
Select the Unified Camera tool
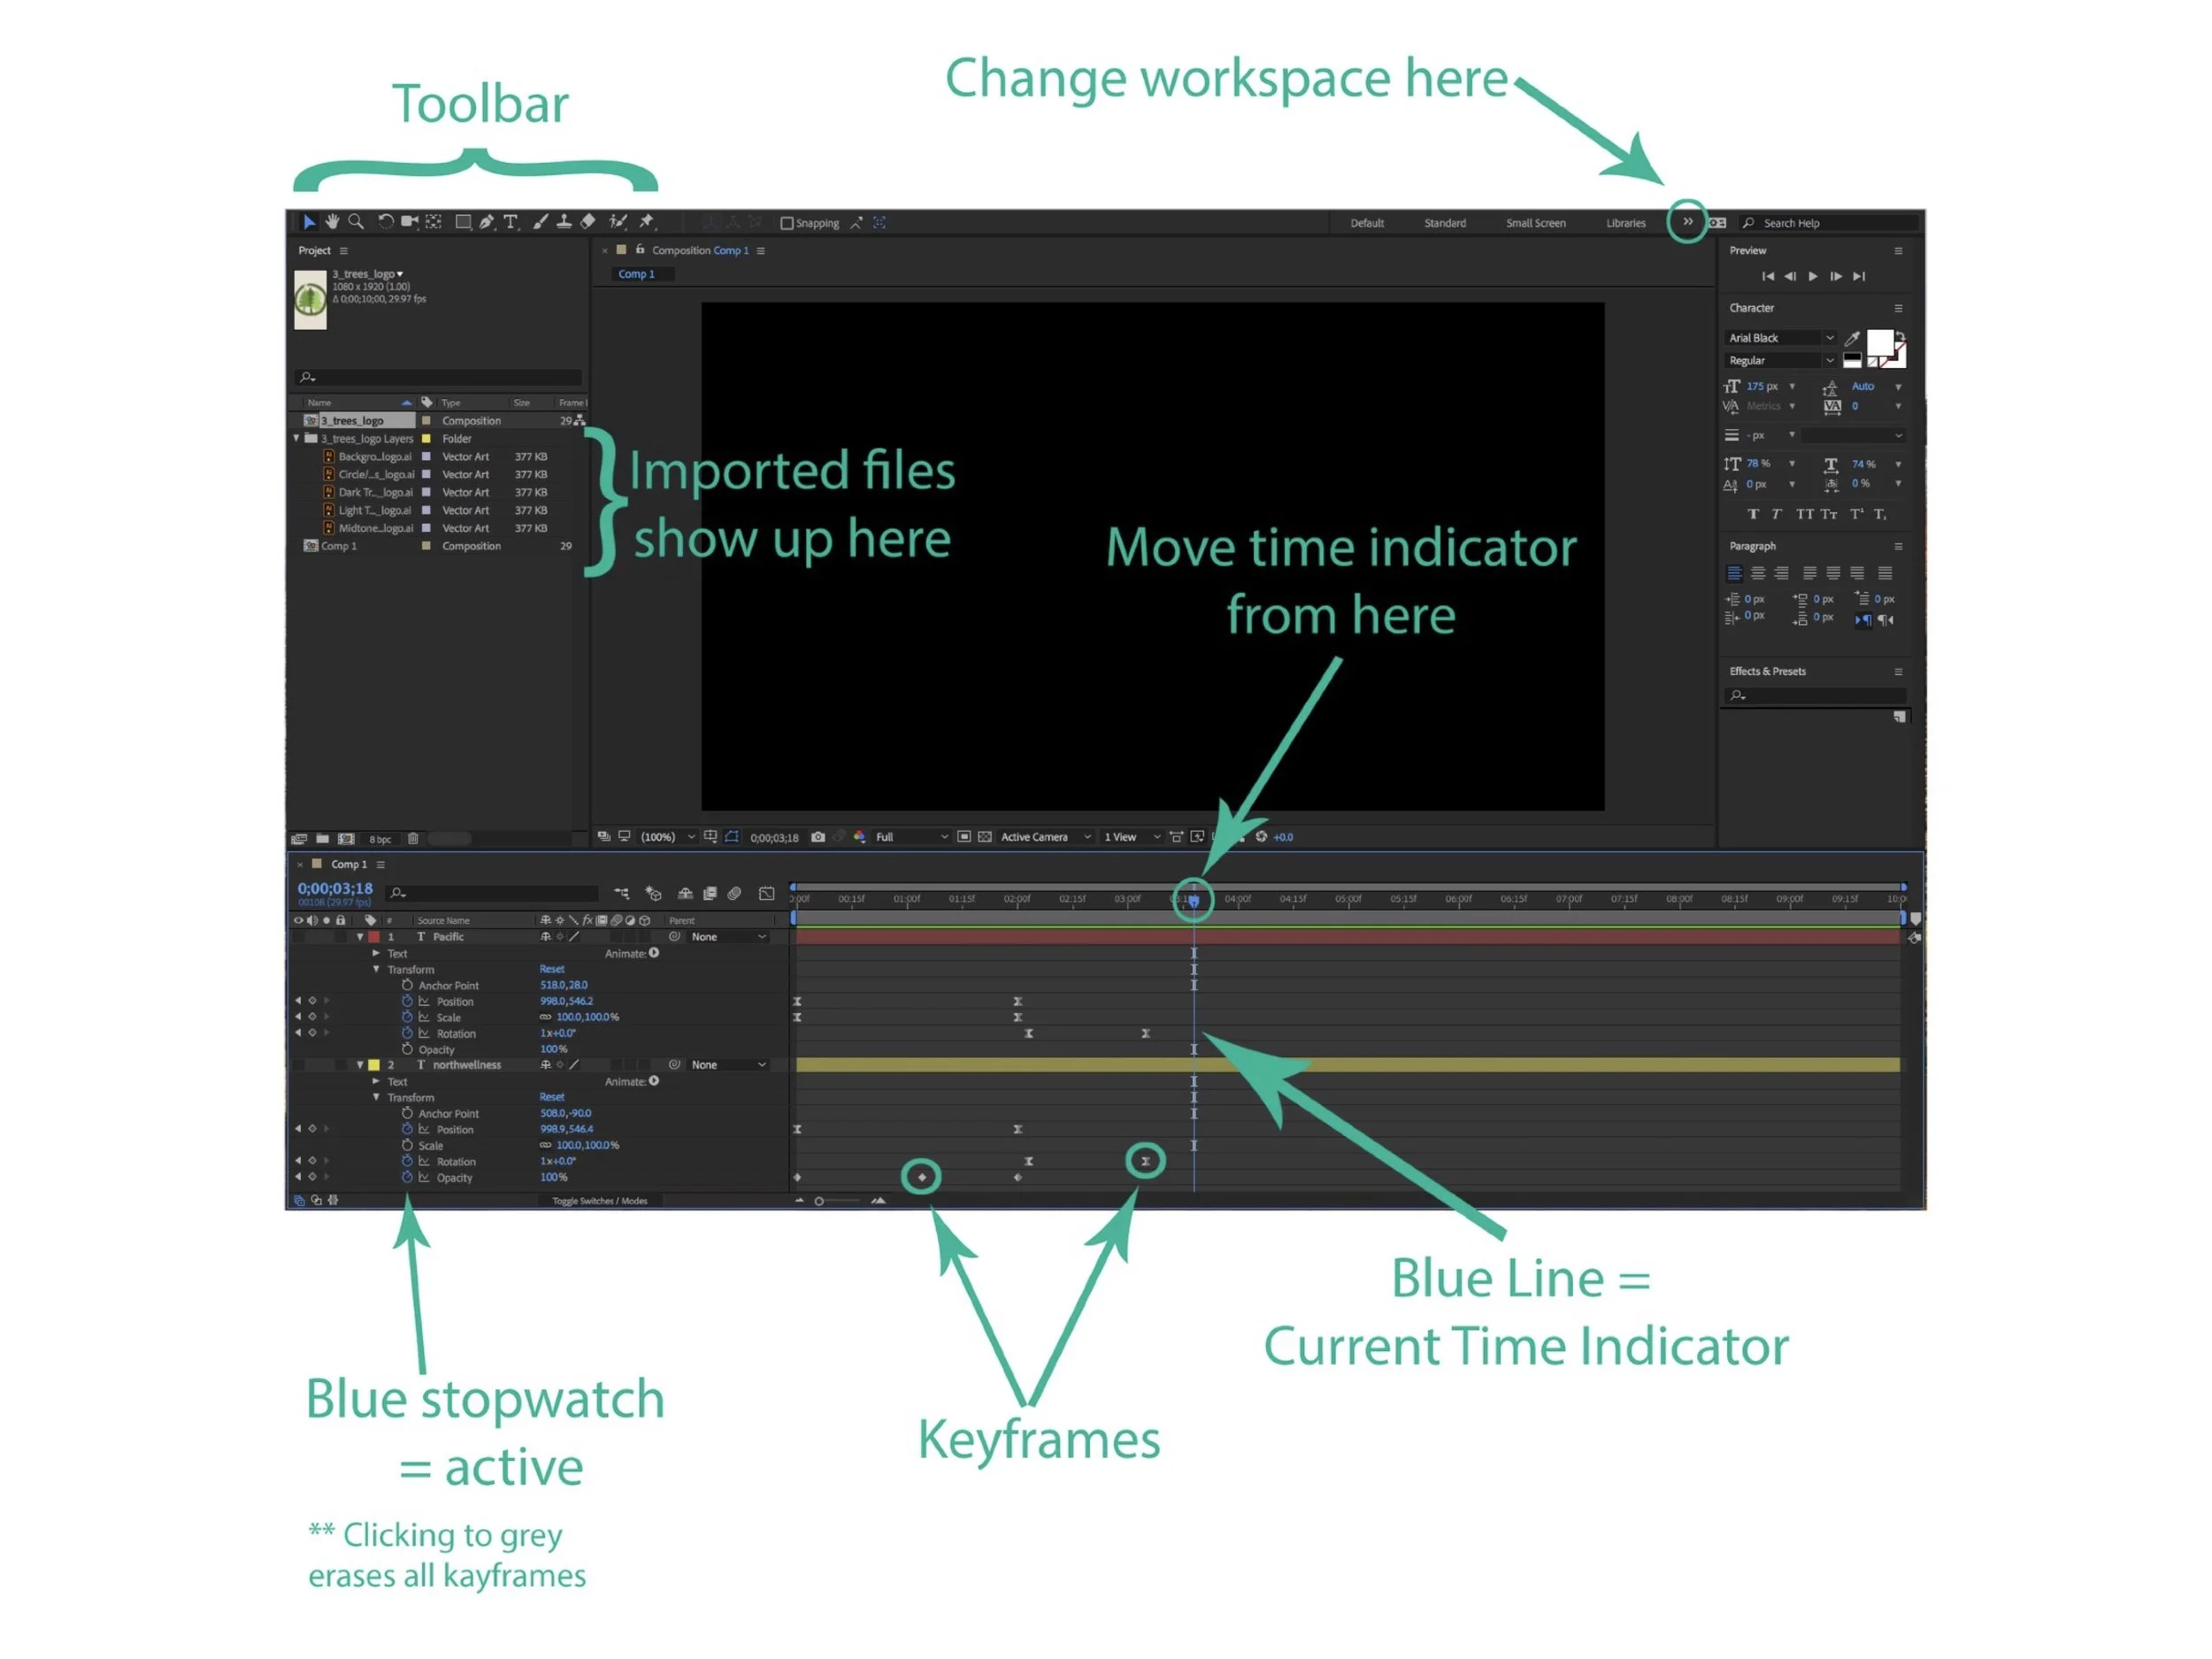(410, 222)
